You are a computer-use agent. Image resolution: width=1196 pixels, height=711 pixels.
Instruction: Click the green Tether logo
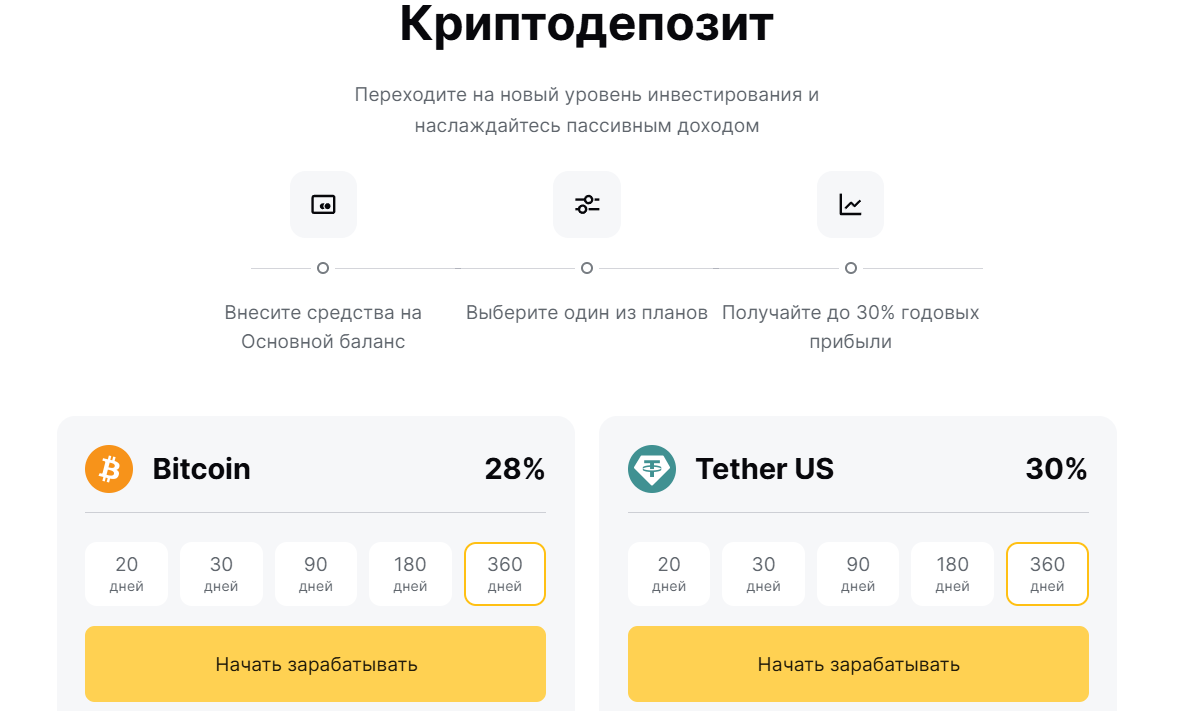point(652,469)
